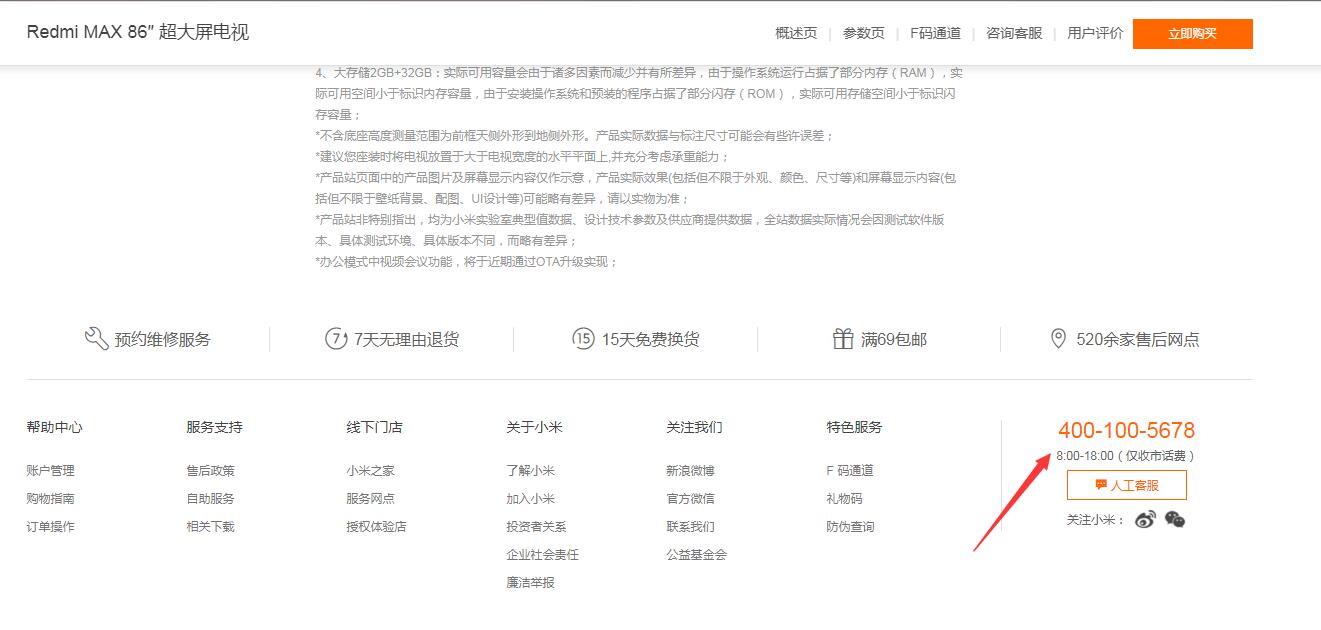The image size is (1321, 630).
Task: Click 线下门店 footer heading
Action: [x=375, y=427]
